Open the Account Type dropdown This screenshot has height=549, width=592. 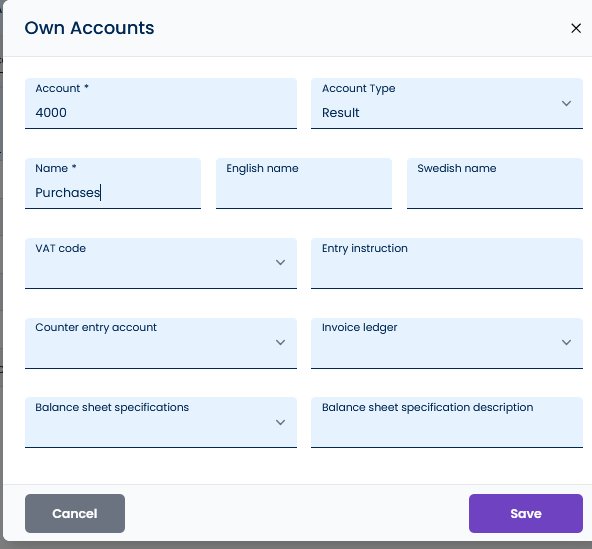(447, 103)
